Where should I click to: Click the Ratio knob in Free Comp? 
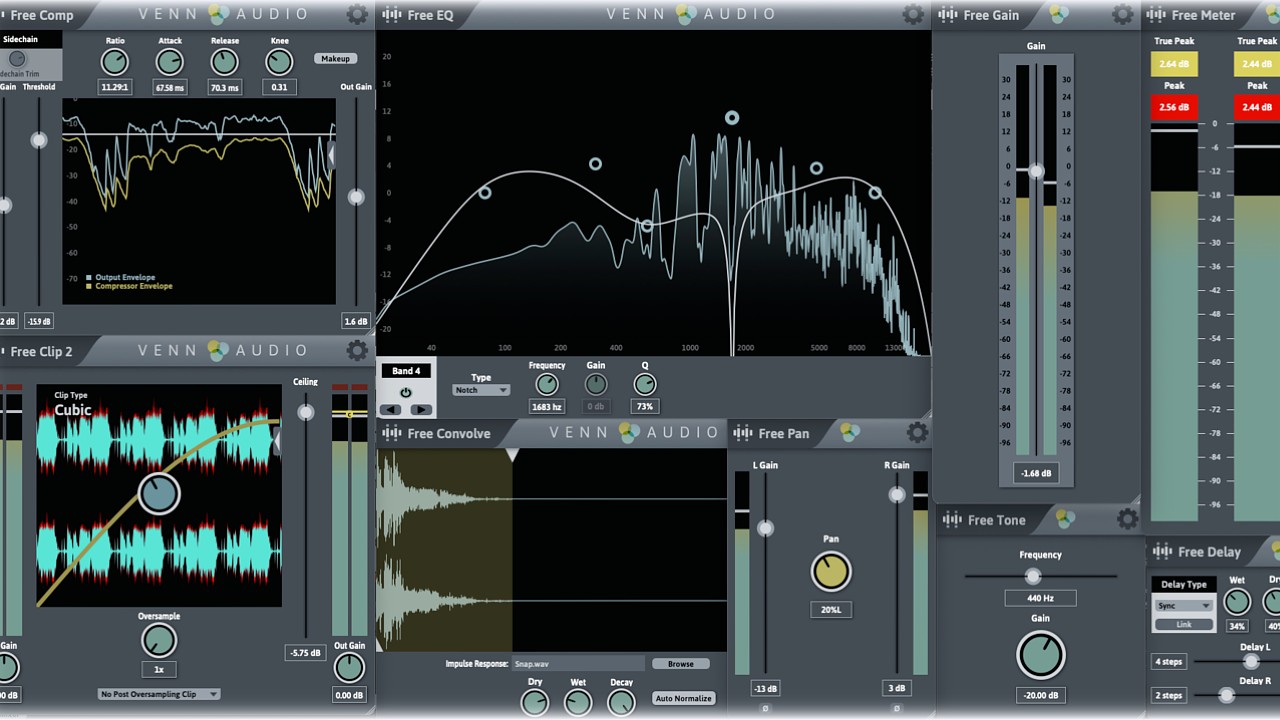115,62
